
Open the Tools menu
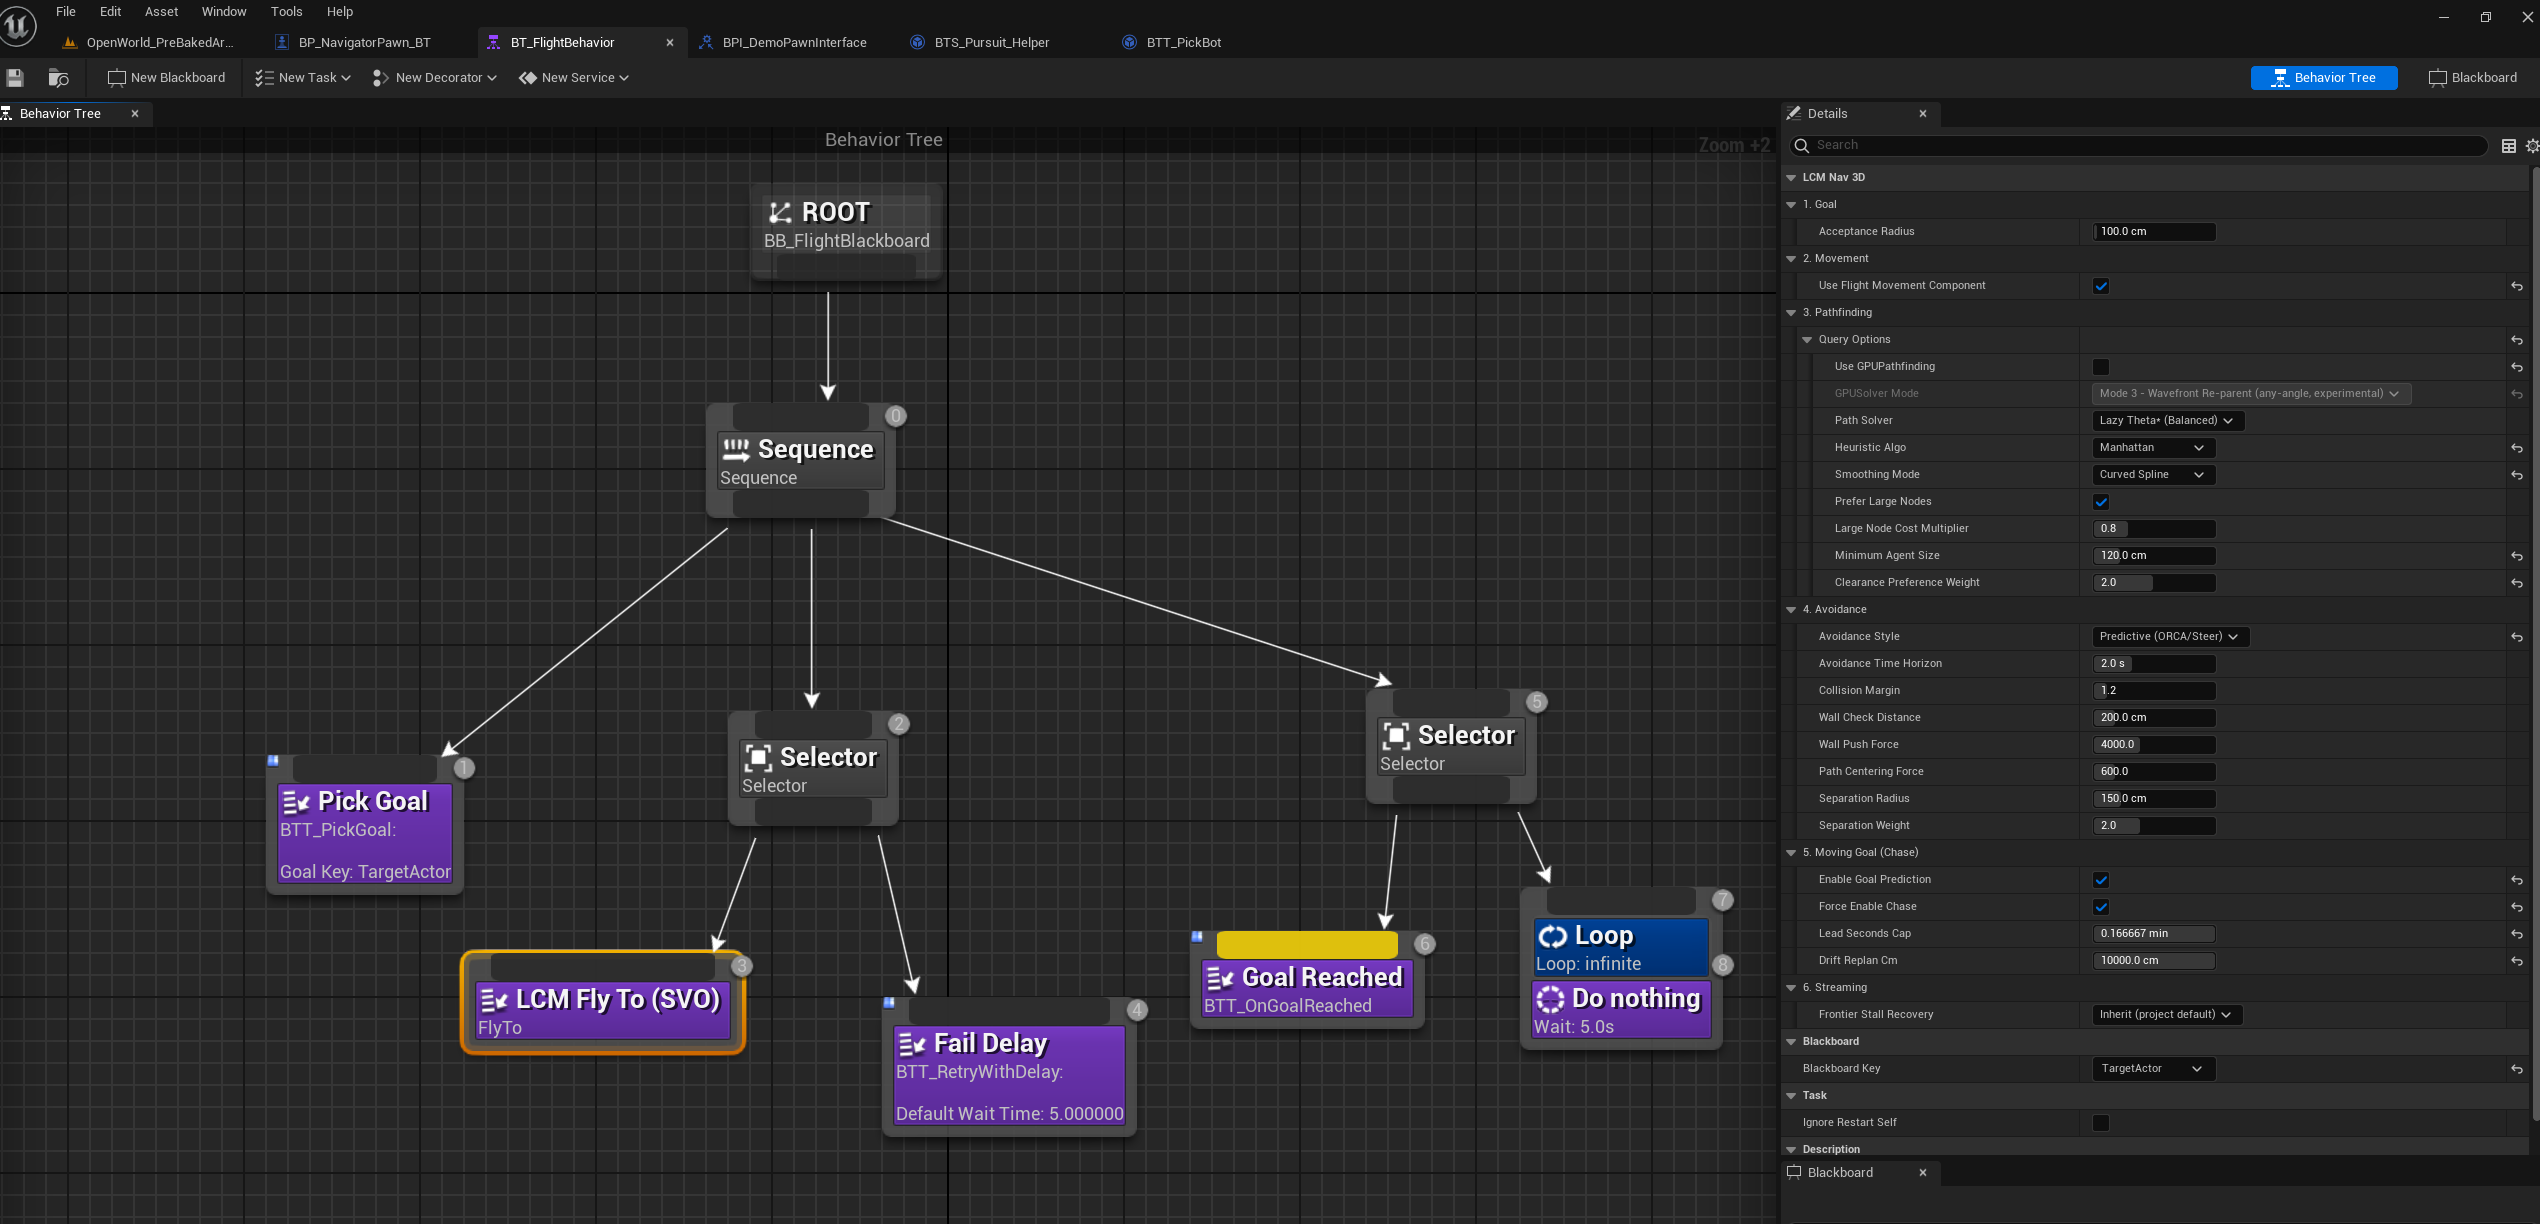(x=286, y=12)
